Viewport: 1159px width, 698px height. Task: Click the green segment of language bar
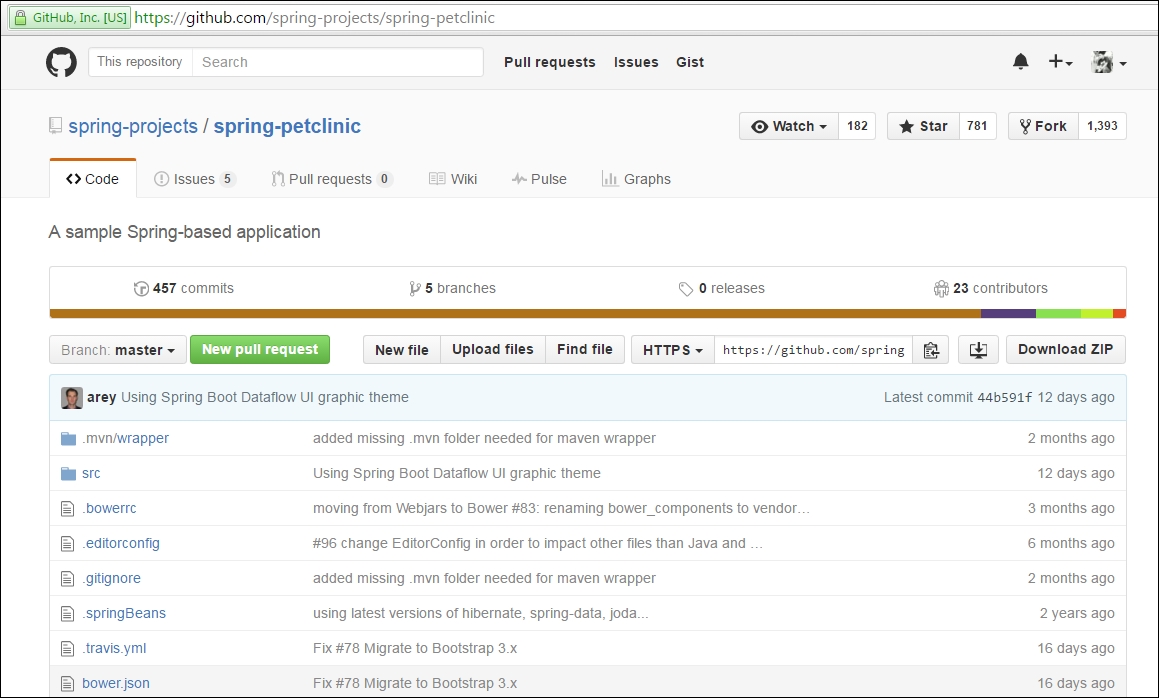click(x=1058, y=314)
